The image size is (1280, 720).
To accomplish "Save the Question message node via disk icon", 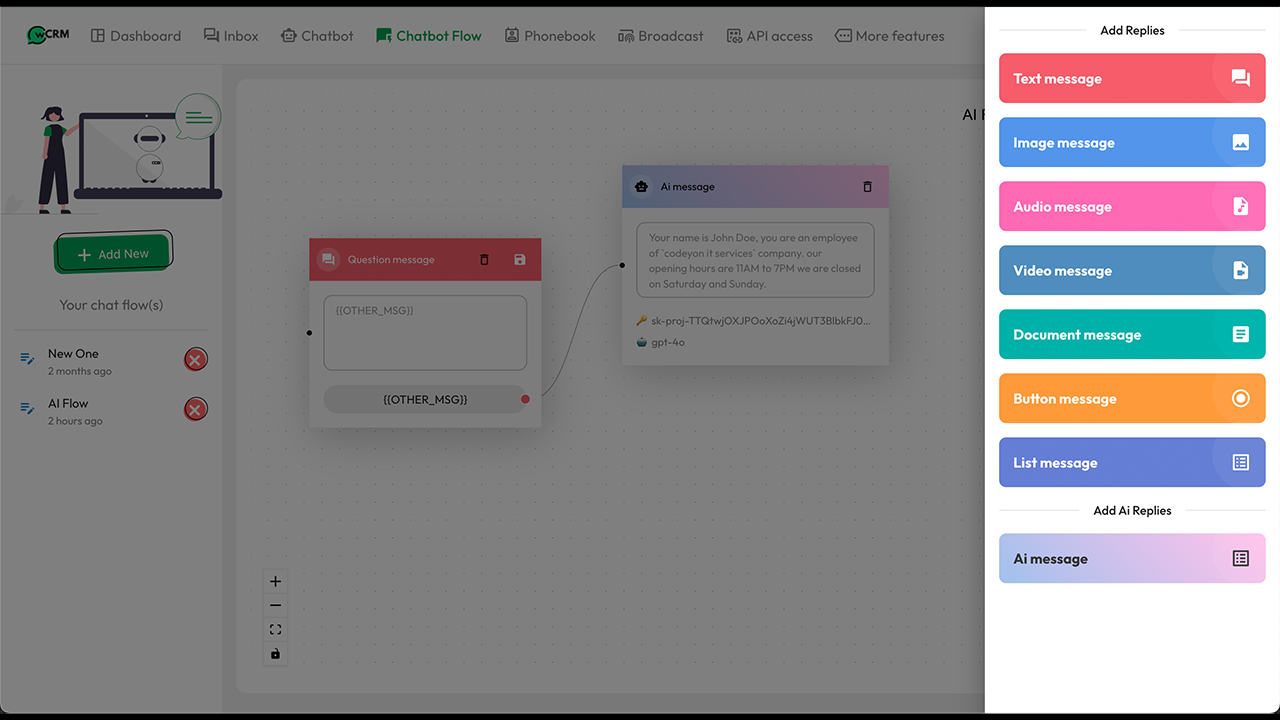I will [519, 259].
